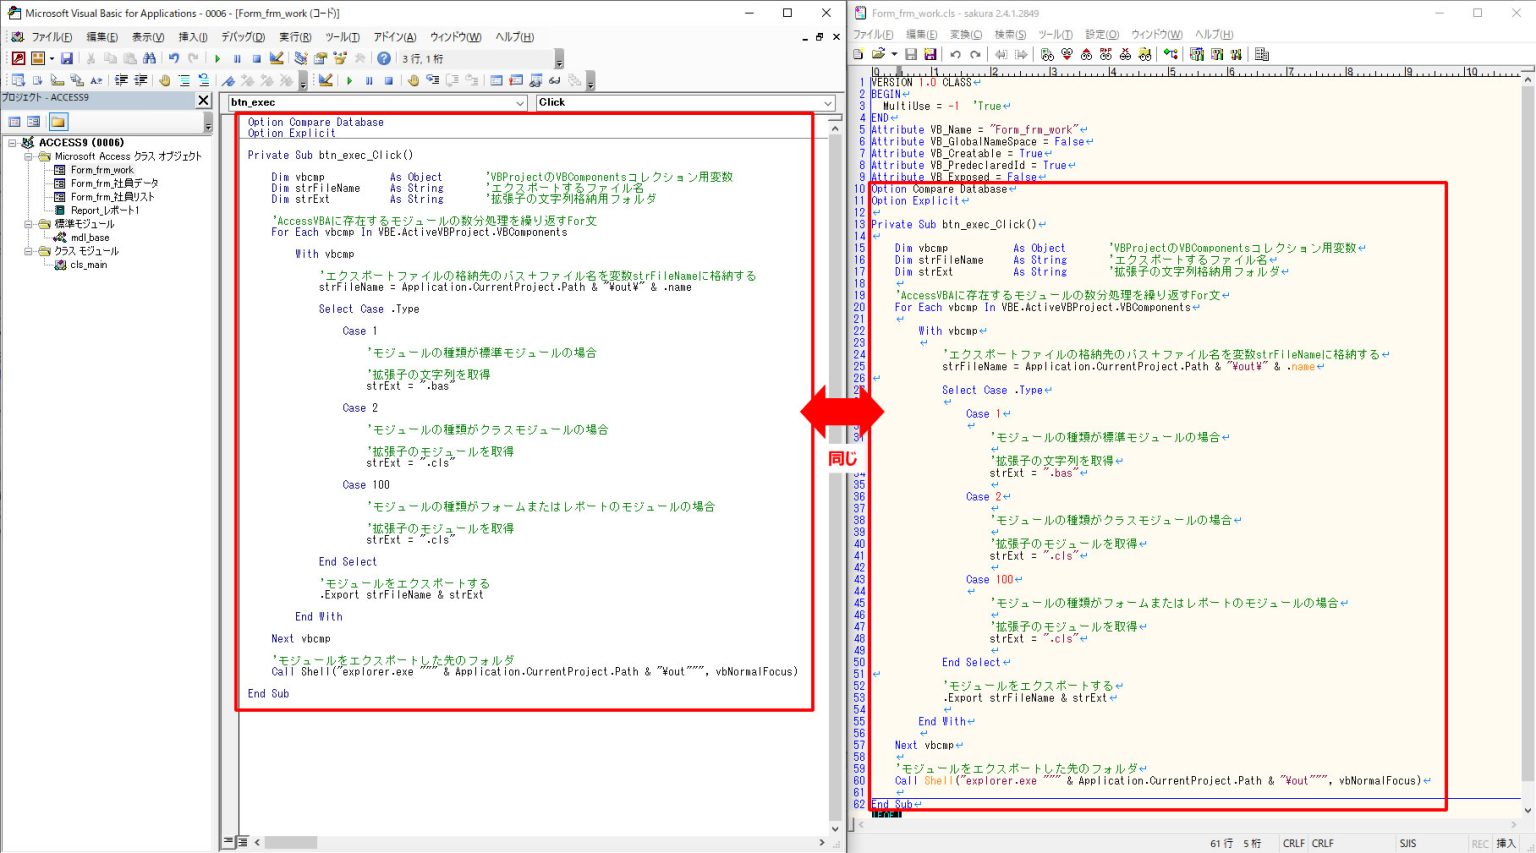1536x853 pixels.
Task: Toggle REC indicator in Sakura status bar
Action: pyautogui.click(x=1480, y=843)
